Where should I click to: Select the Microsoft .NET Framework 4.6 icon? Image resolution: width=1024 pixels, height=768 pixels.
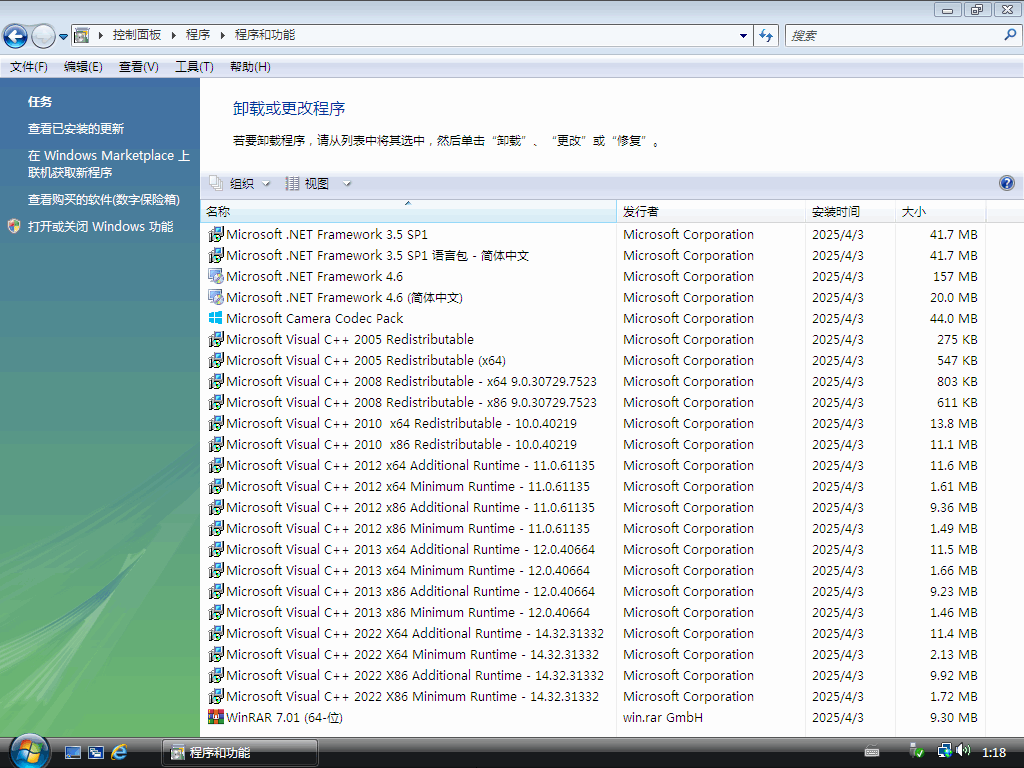[x=216, y=276]
